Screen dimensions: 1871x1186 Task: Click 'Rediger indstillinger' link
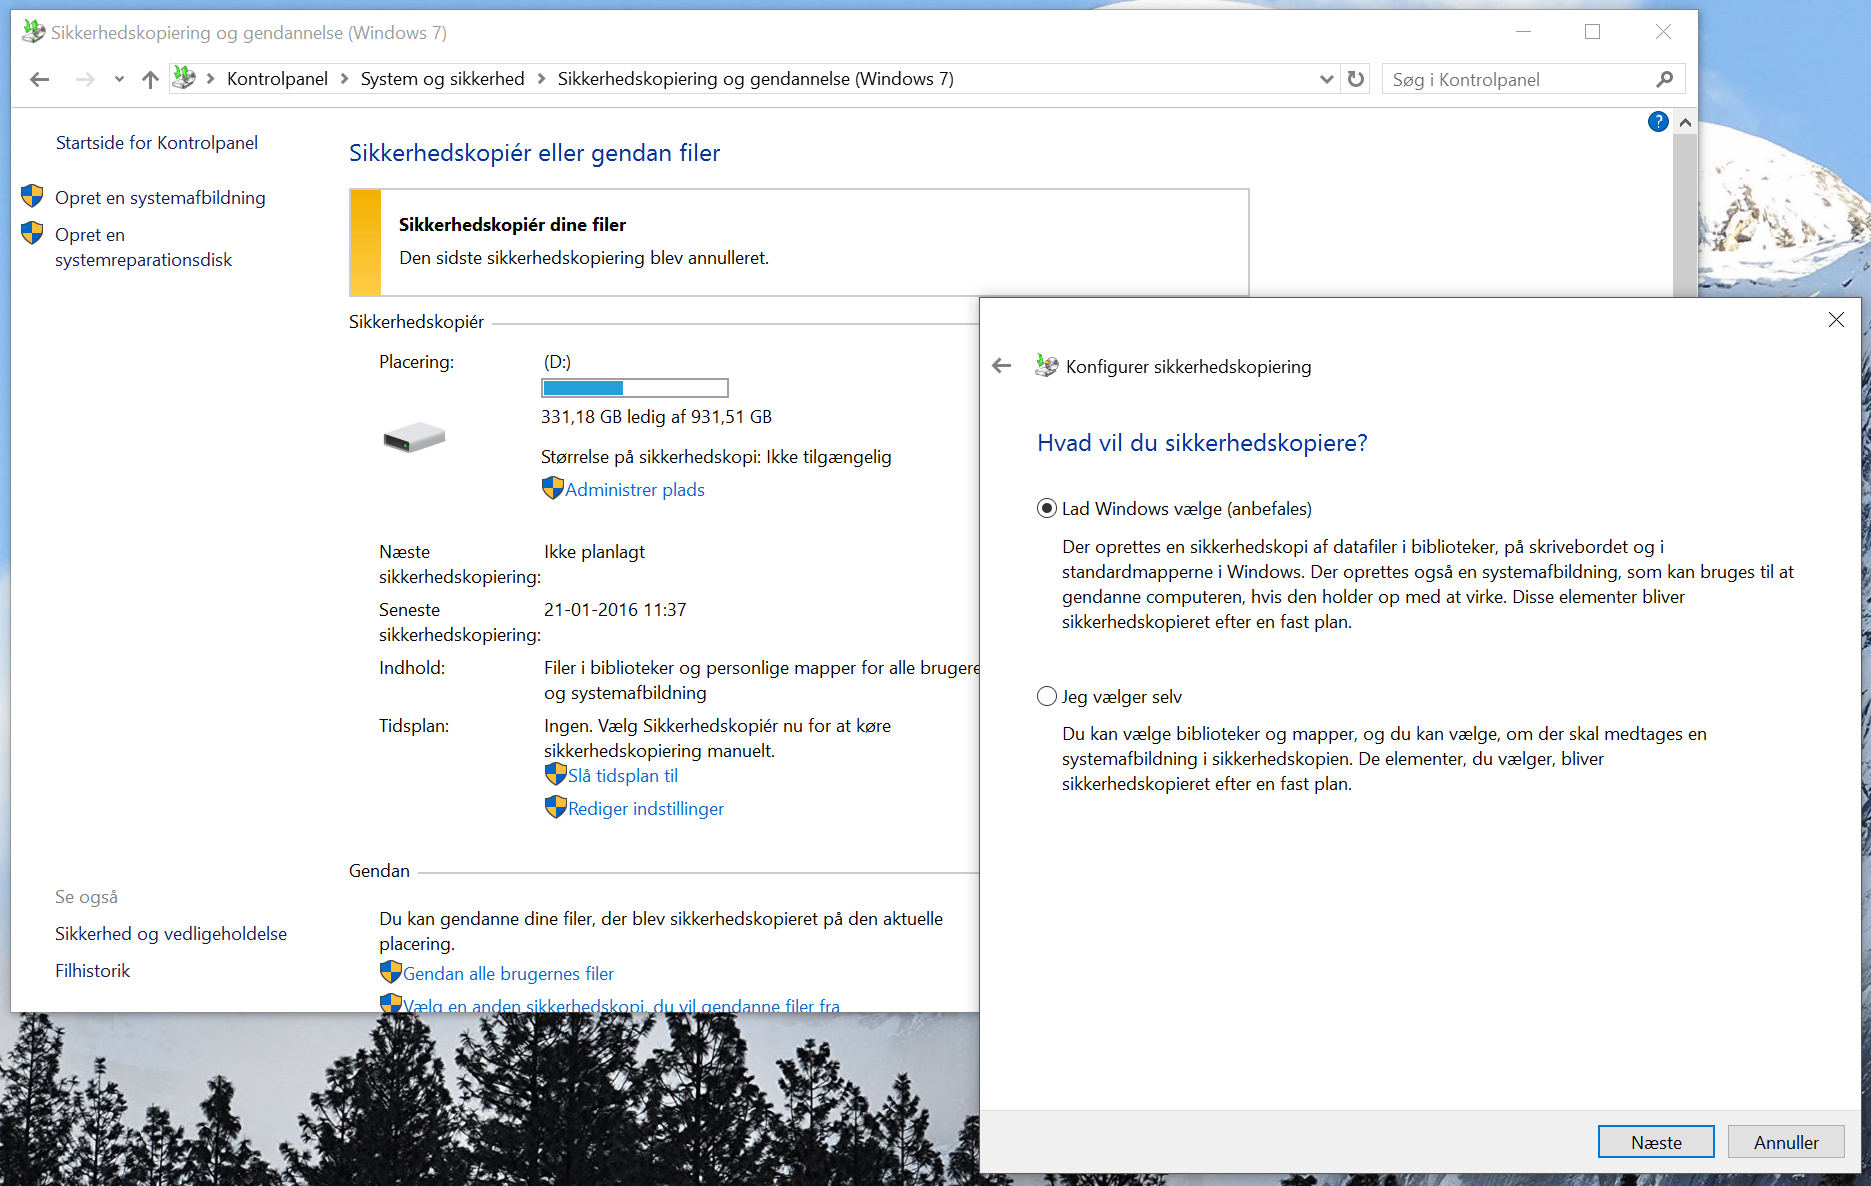pyautogui.click(x=645, y=809)
